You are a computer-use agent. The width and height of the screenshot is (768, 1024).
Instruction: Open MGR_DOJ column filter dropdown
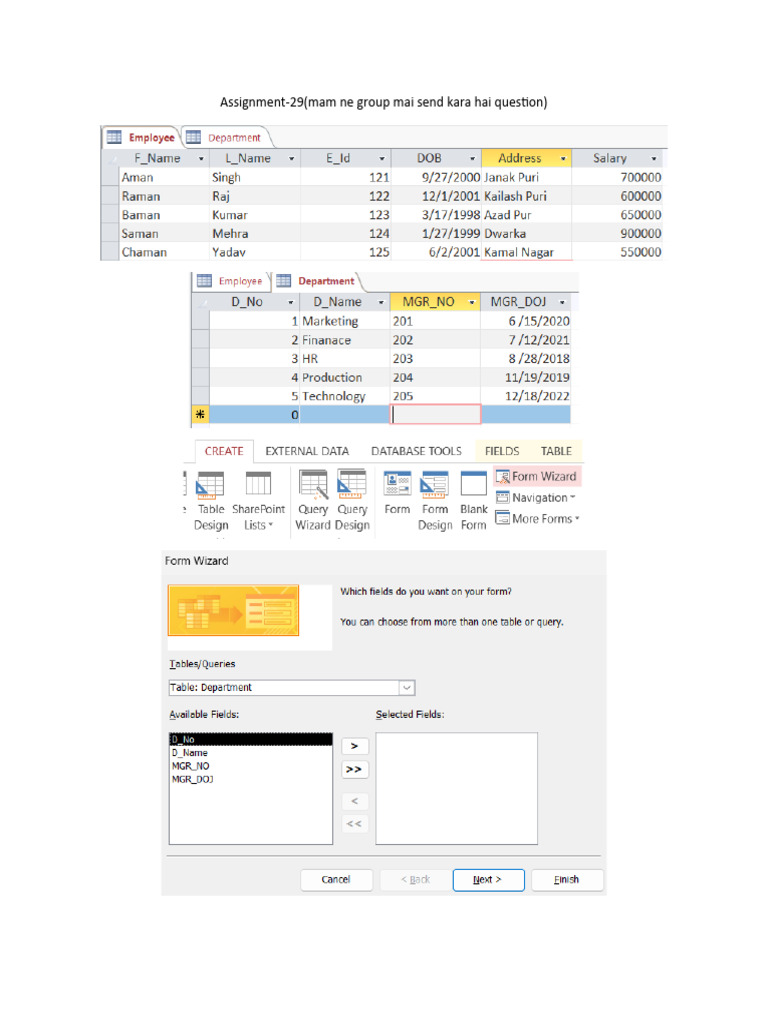[x=562, y=302]
